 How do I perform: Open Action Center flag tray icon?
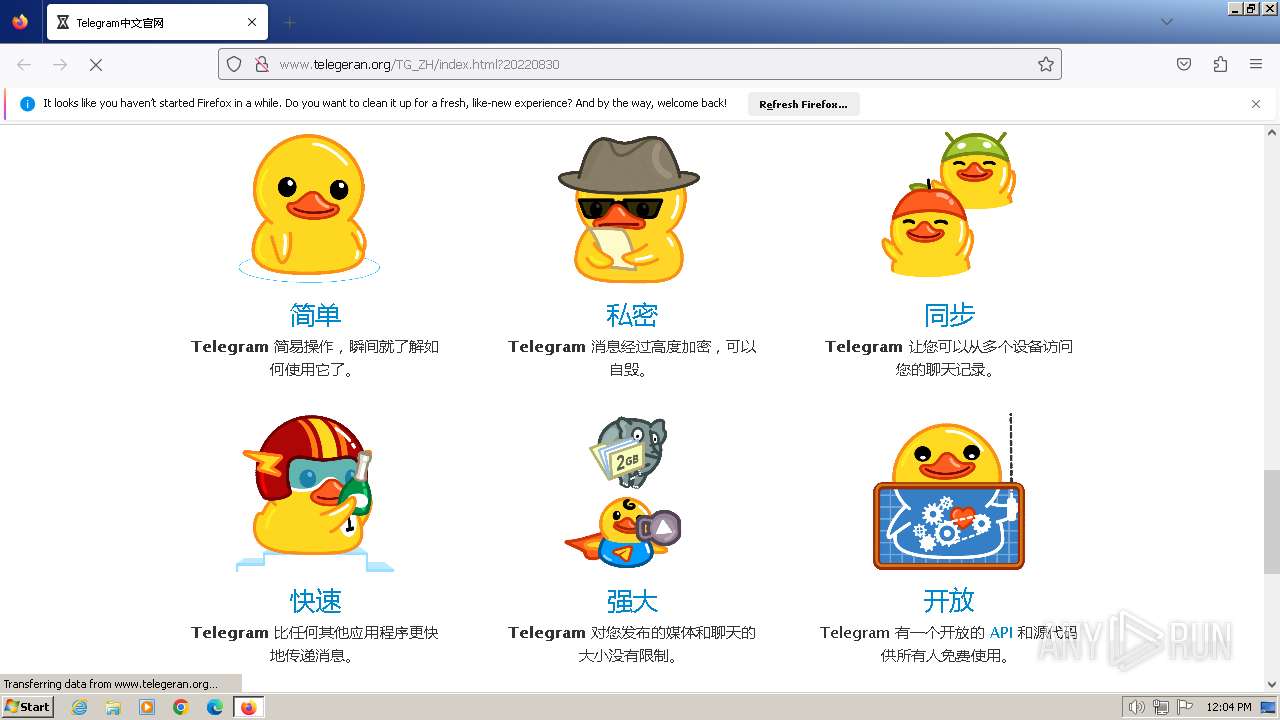(1184, 707)
